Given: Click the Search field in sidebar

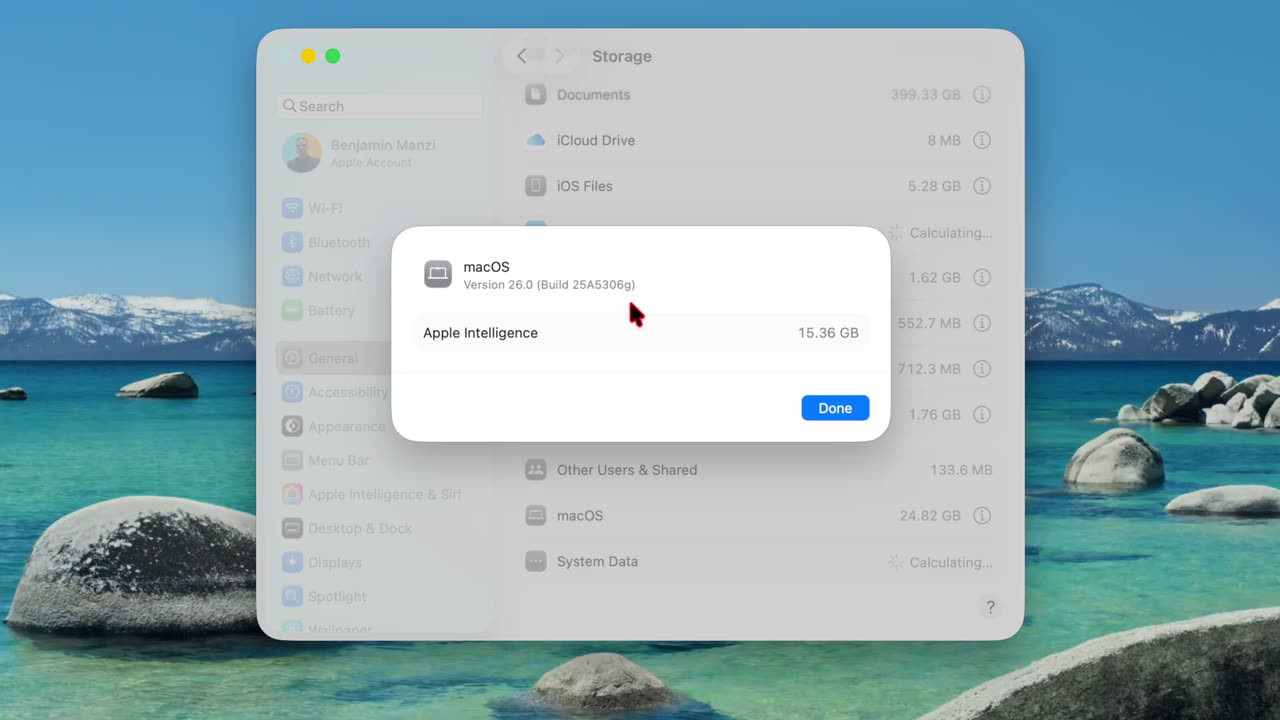Looking at the screenshot, I should [379, 106].
